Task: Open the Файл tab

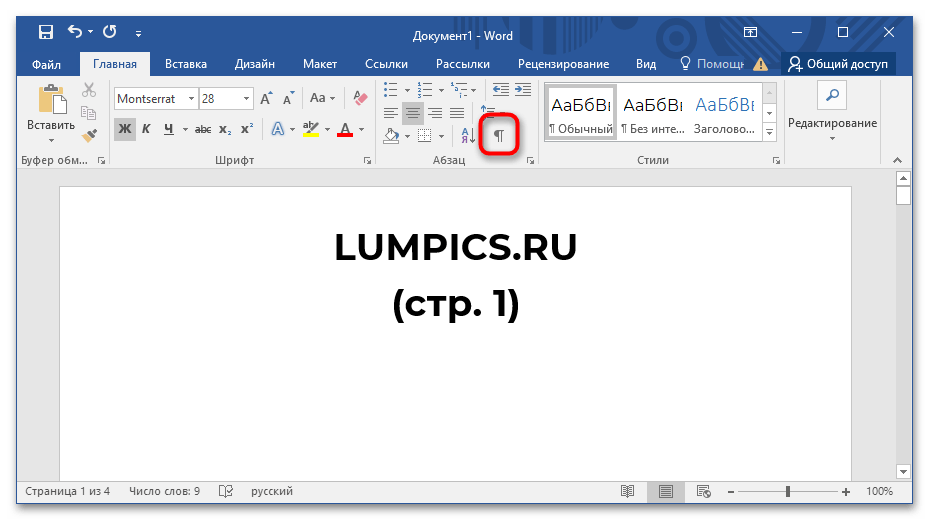Action: pyautogui.click(x=46, y=64)
